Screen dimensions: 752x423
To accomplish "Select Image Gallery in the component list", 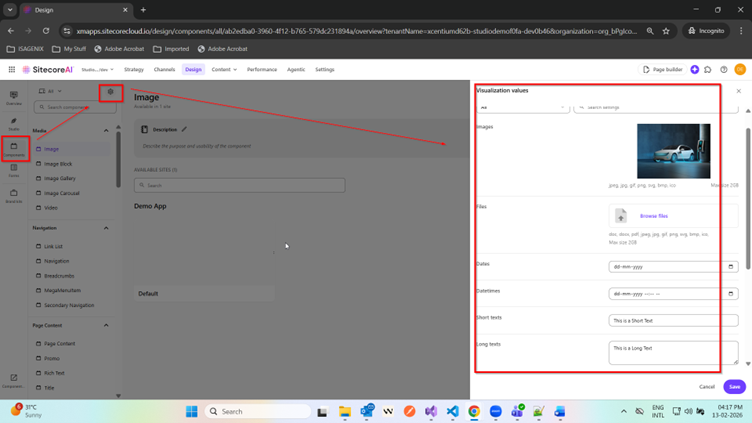I will [x=59, y=178].
